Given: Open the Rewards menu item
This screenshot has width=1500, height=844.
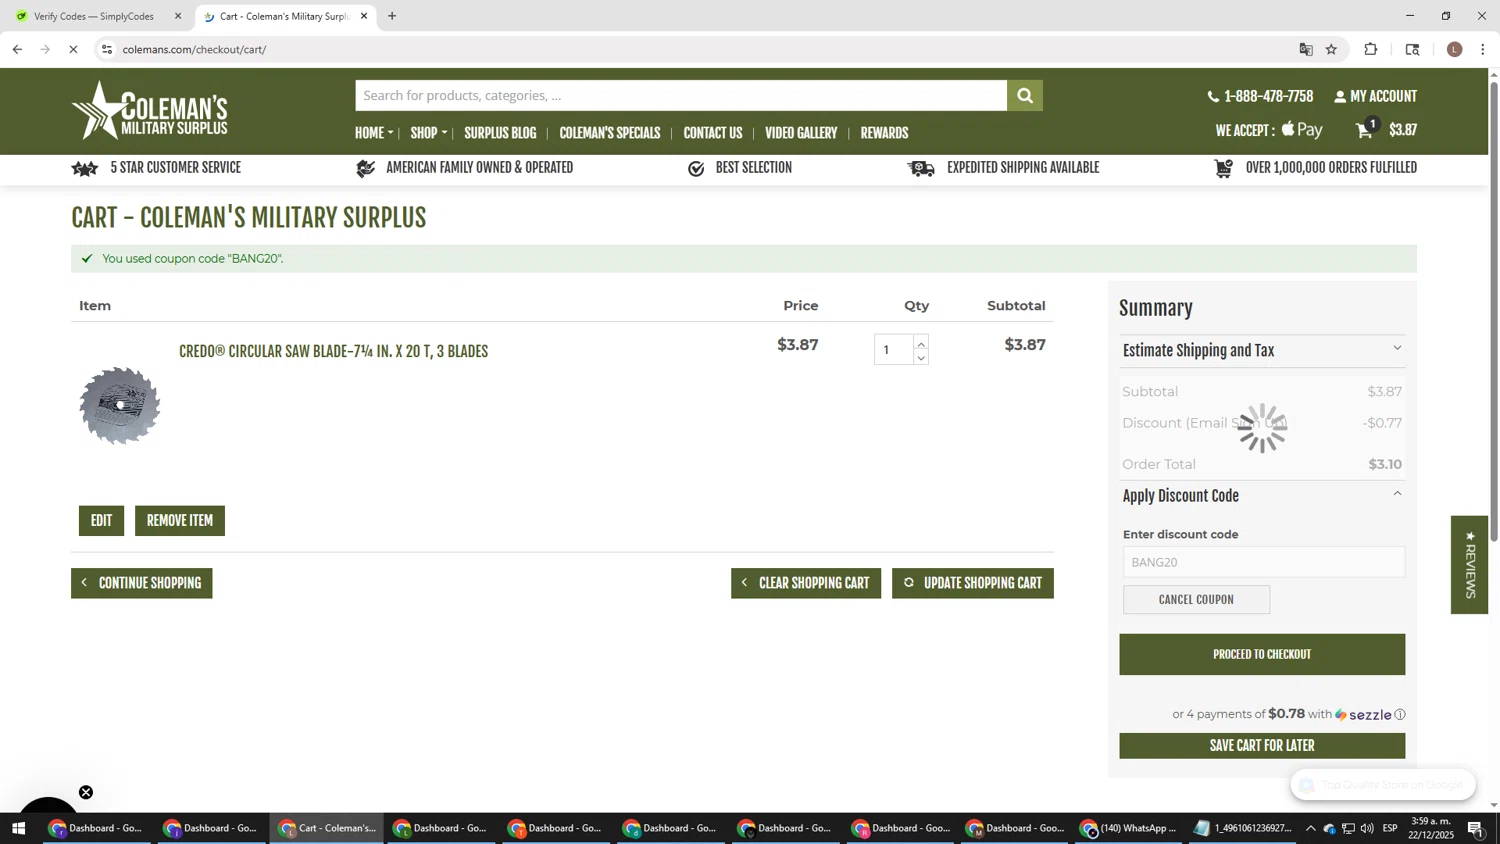Looking at the screenshot, I should coord(884,133).
